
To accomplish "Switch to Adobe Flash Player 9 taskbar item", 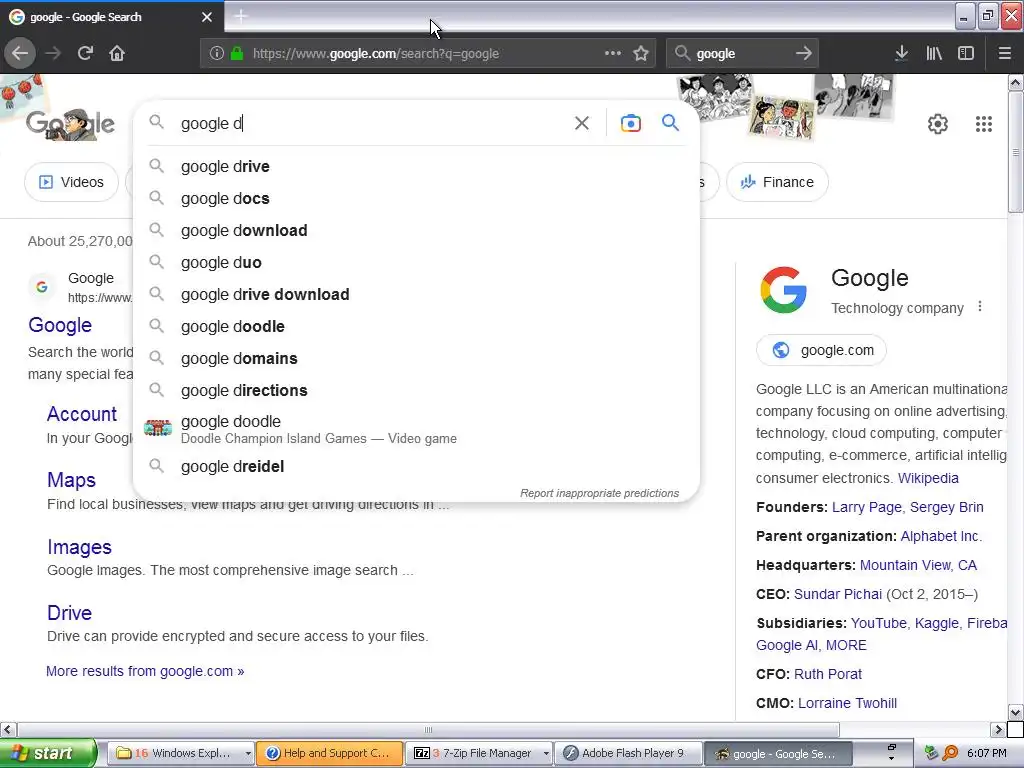I will 630,753.
